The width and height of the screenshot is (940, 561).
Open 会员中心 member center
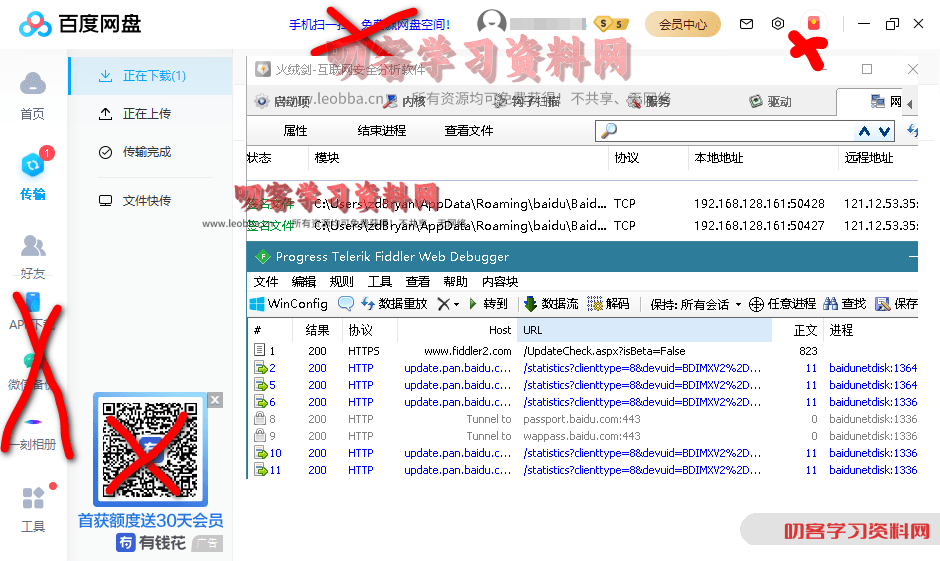click(x=683, y=25)
